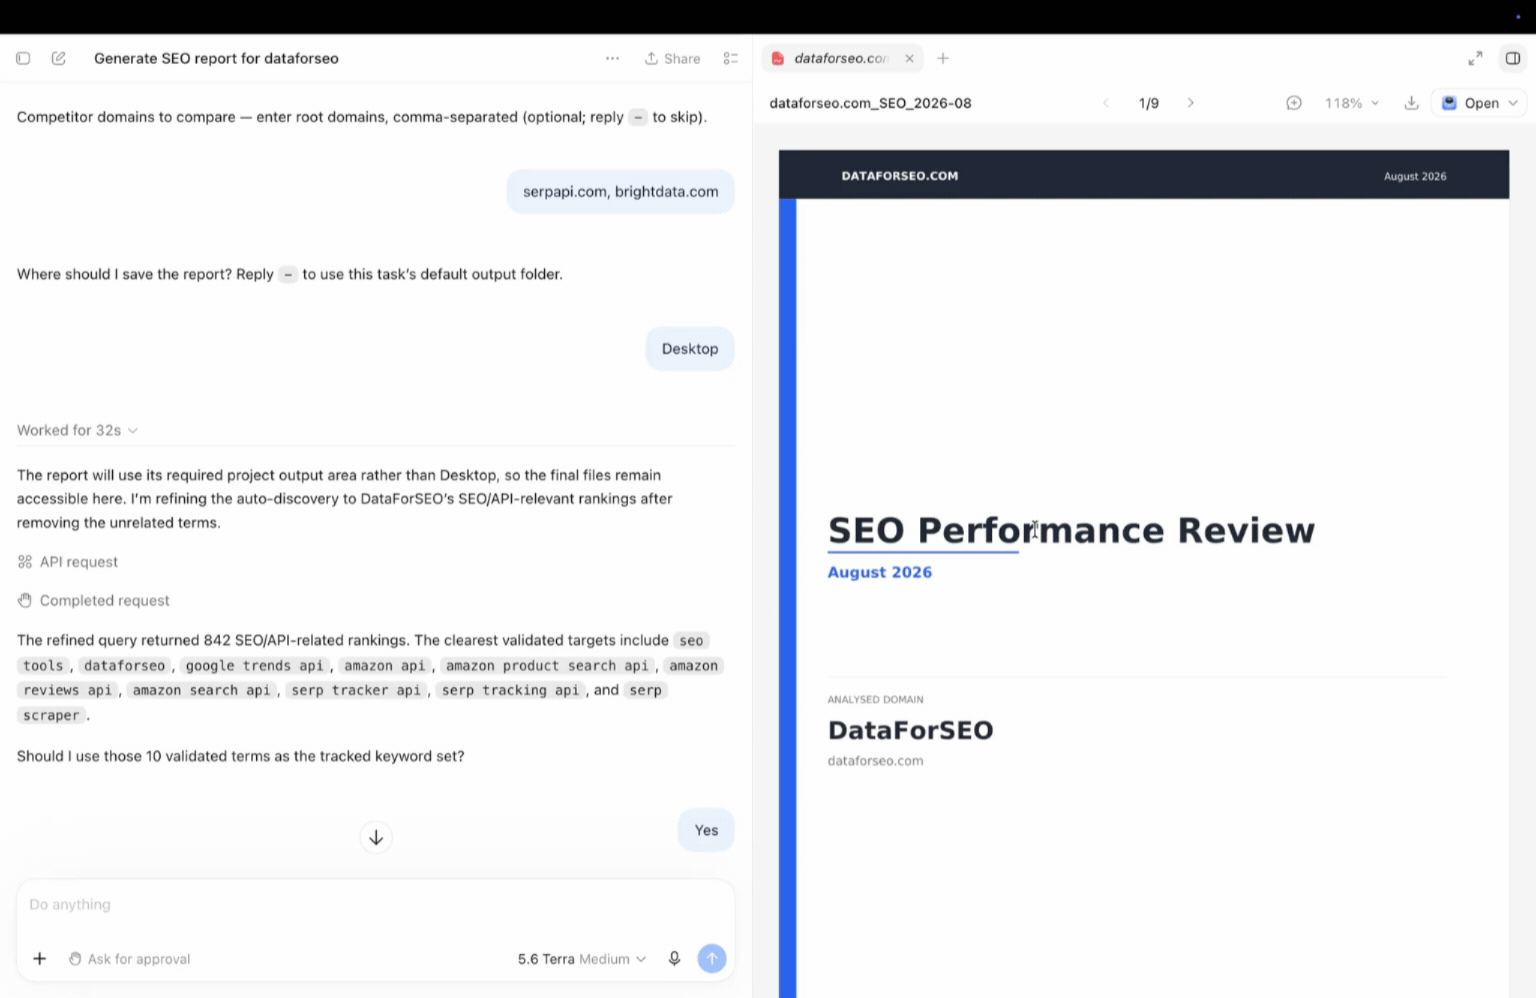Click the 'amazon search api' keyword chip

201,690
